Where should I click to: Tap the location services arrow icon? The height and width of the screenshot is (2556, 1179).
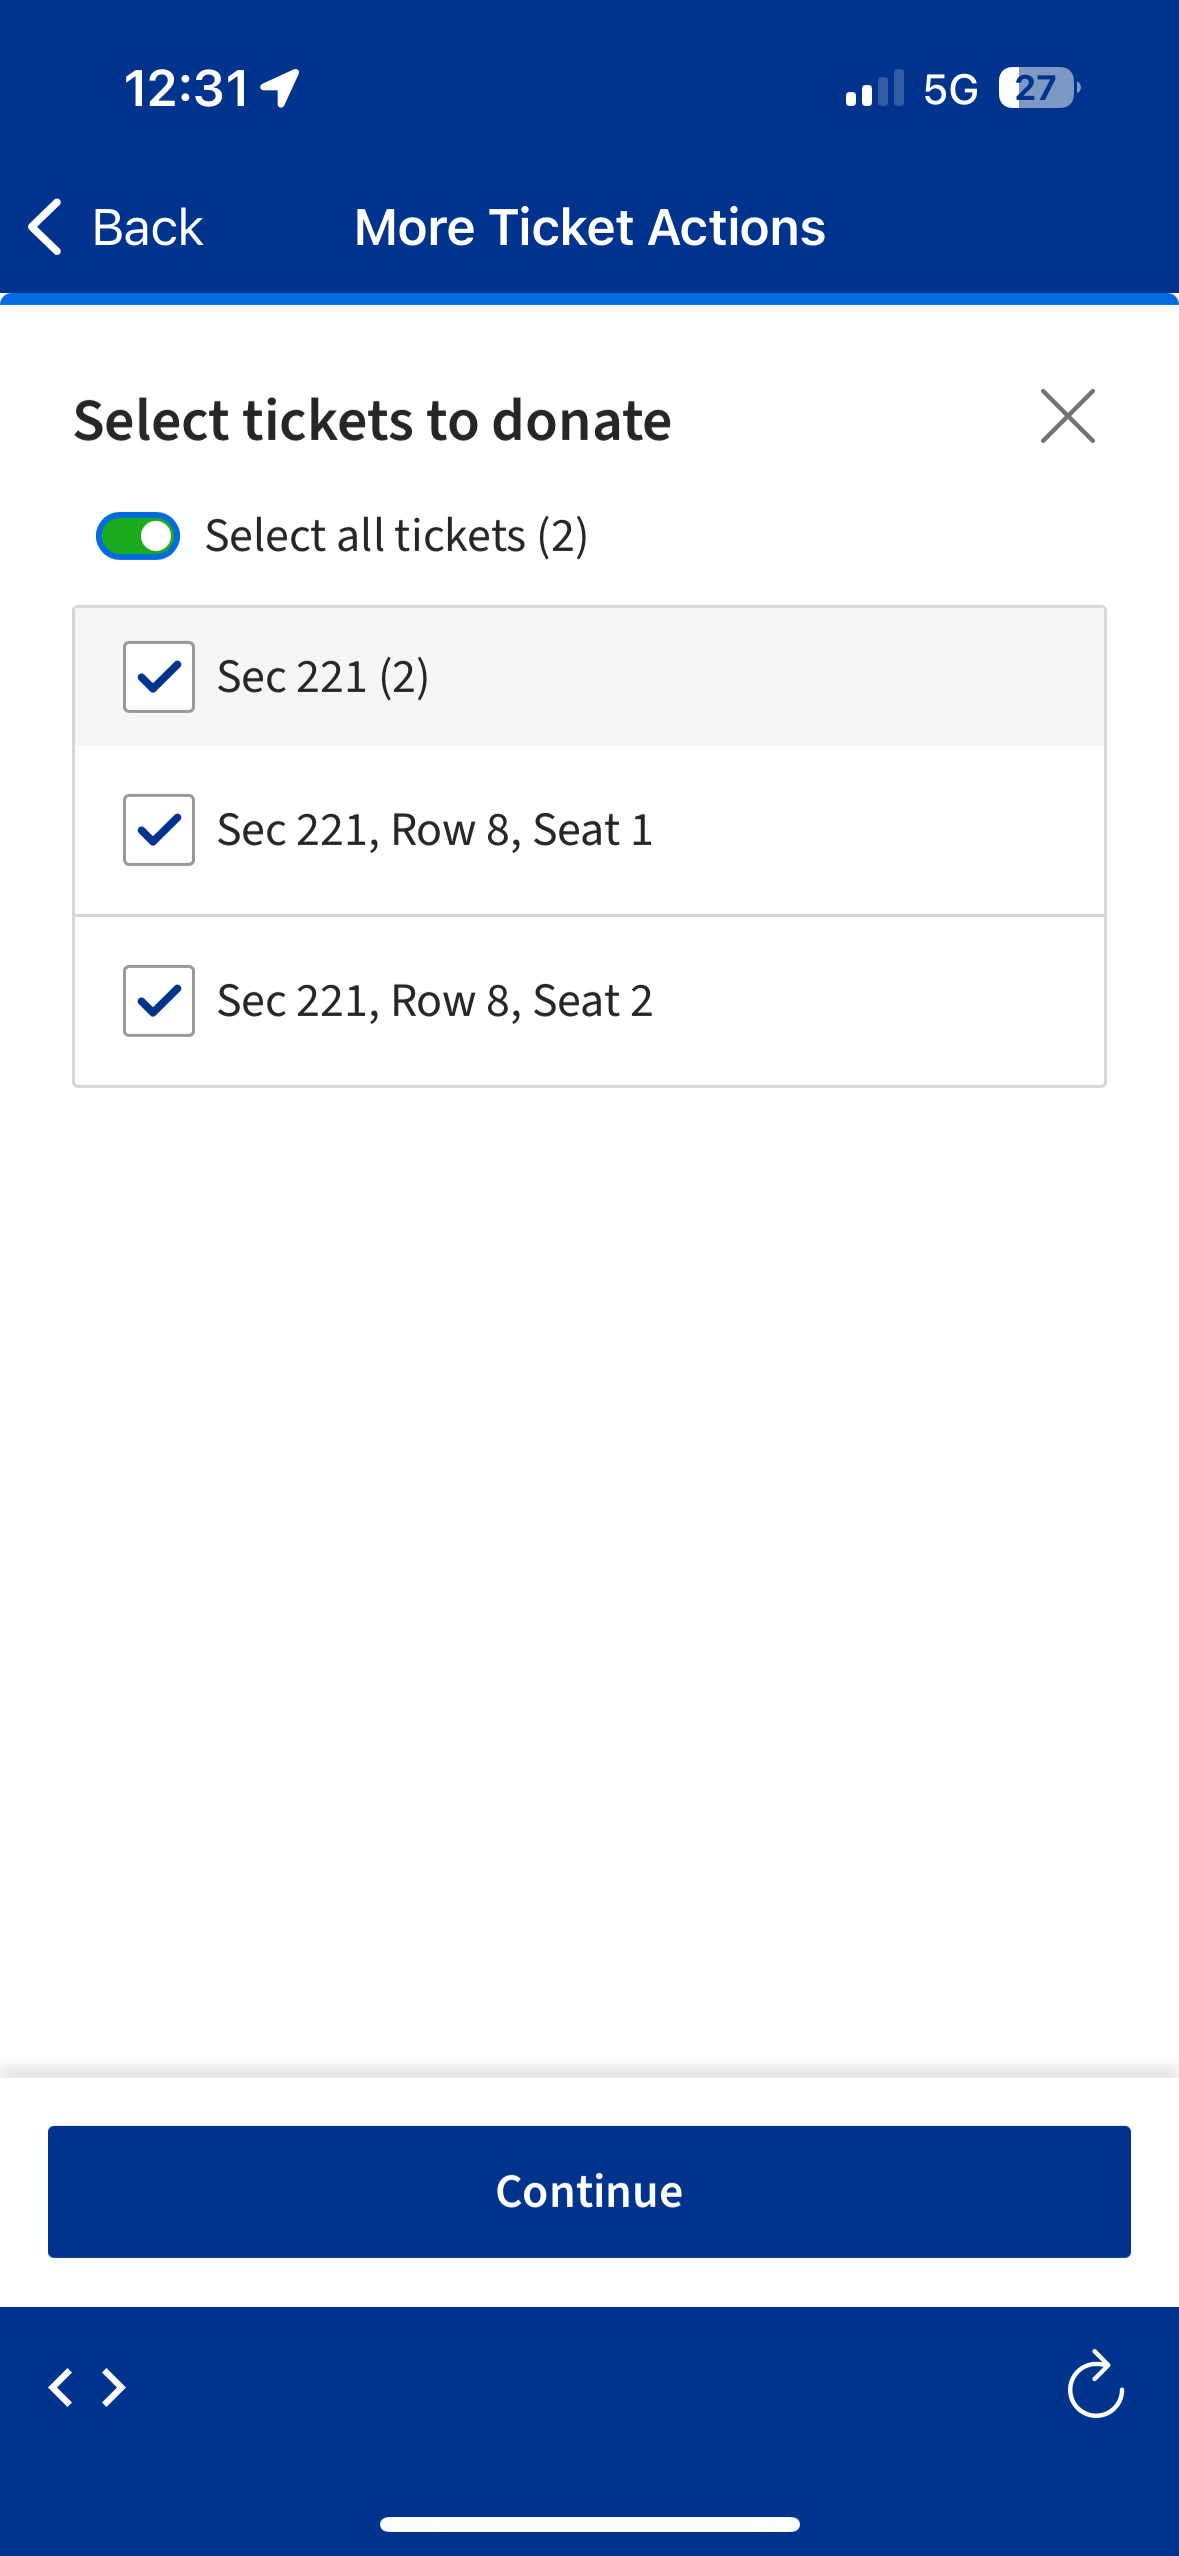[281, 88]
